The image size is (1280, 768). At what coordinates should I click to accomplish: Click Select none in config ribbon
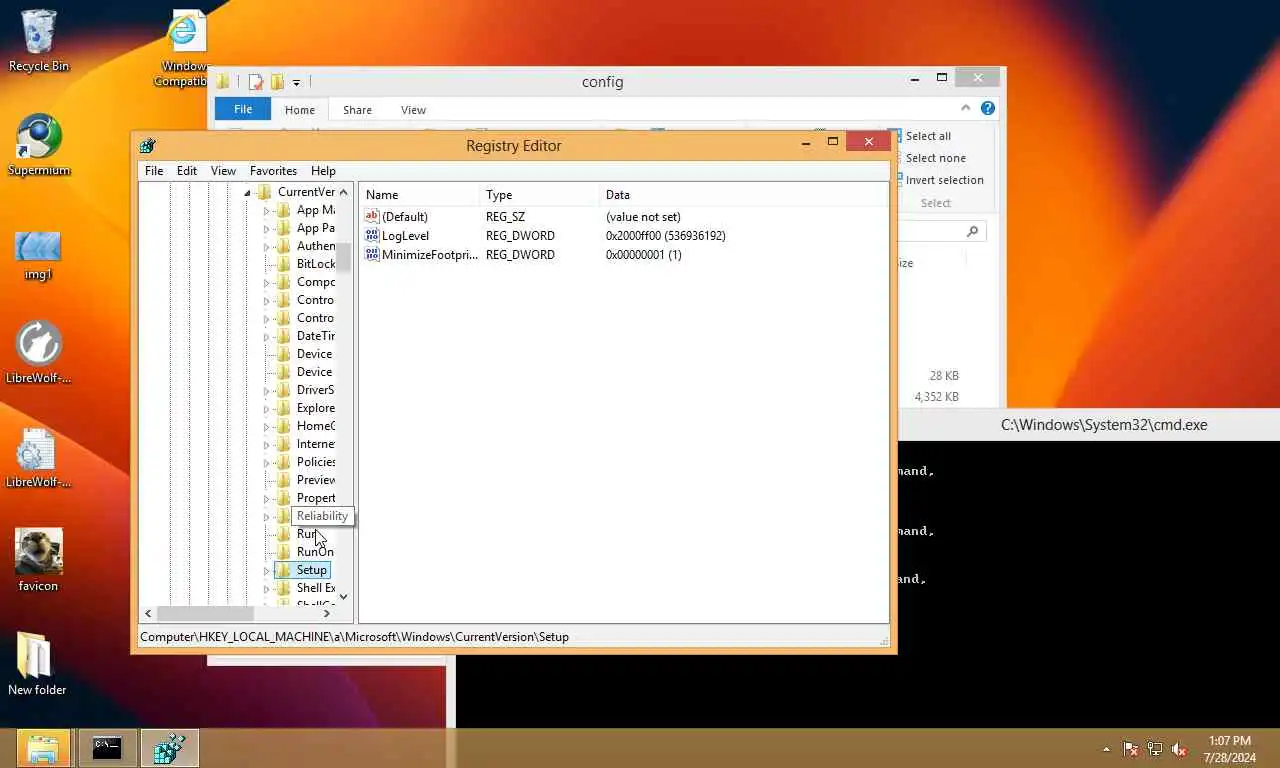pyautogui.click(x=935, y=158)
